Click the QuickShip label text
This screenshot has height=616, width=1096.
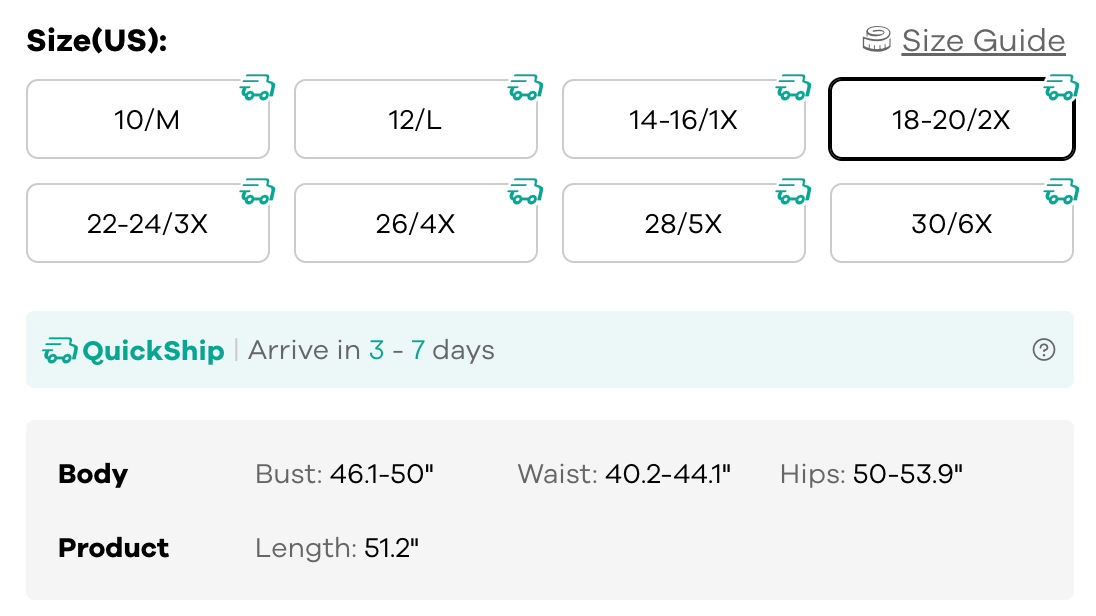(153, 351)
